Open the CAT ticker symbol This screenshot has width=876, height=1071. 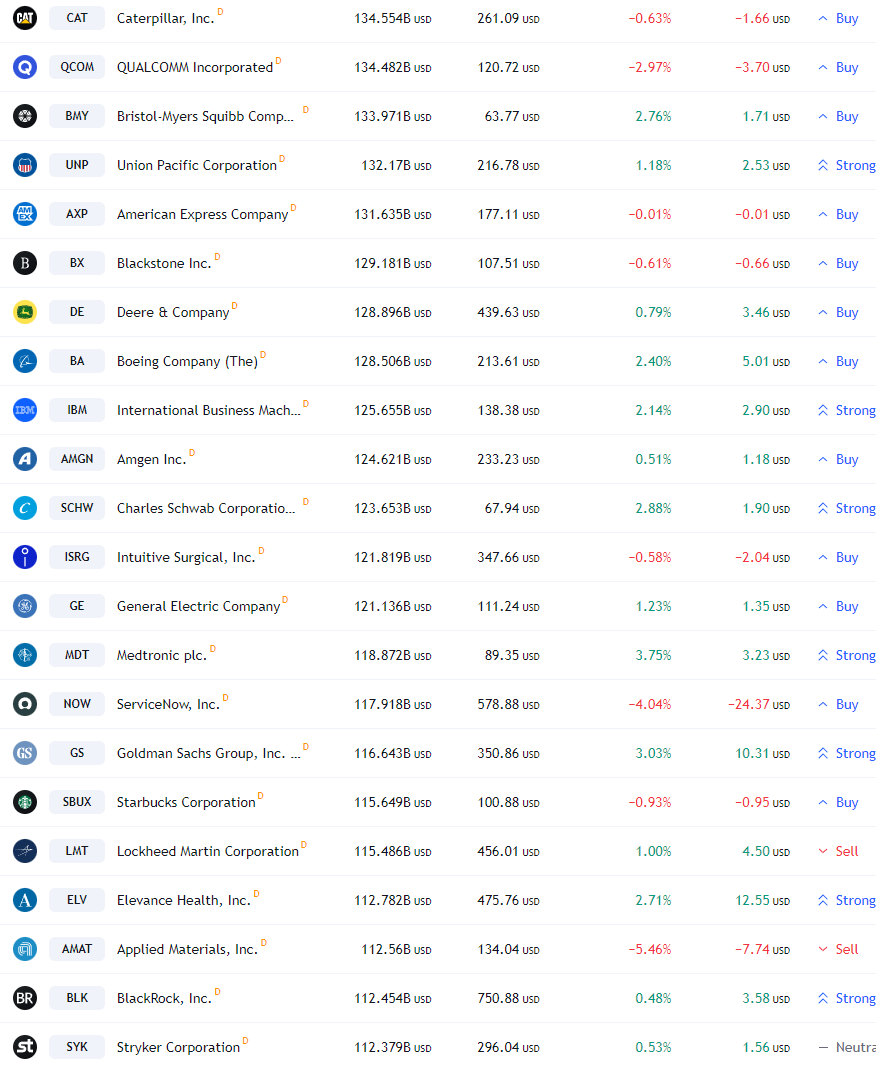(77, 18)
